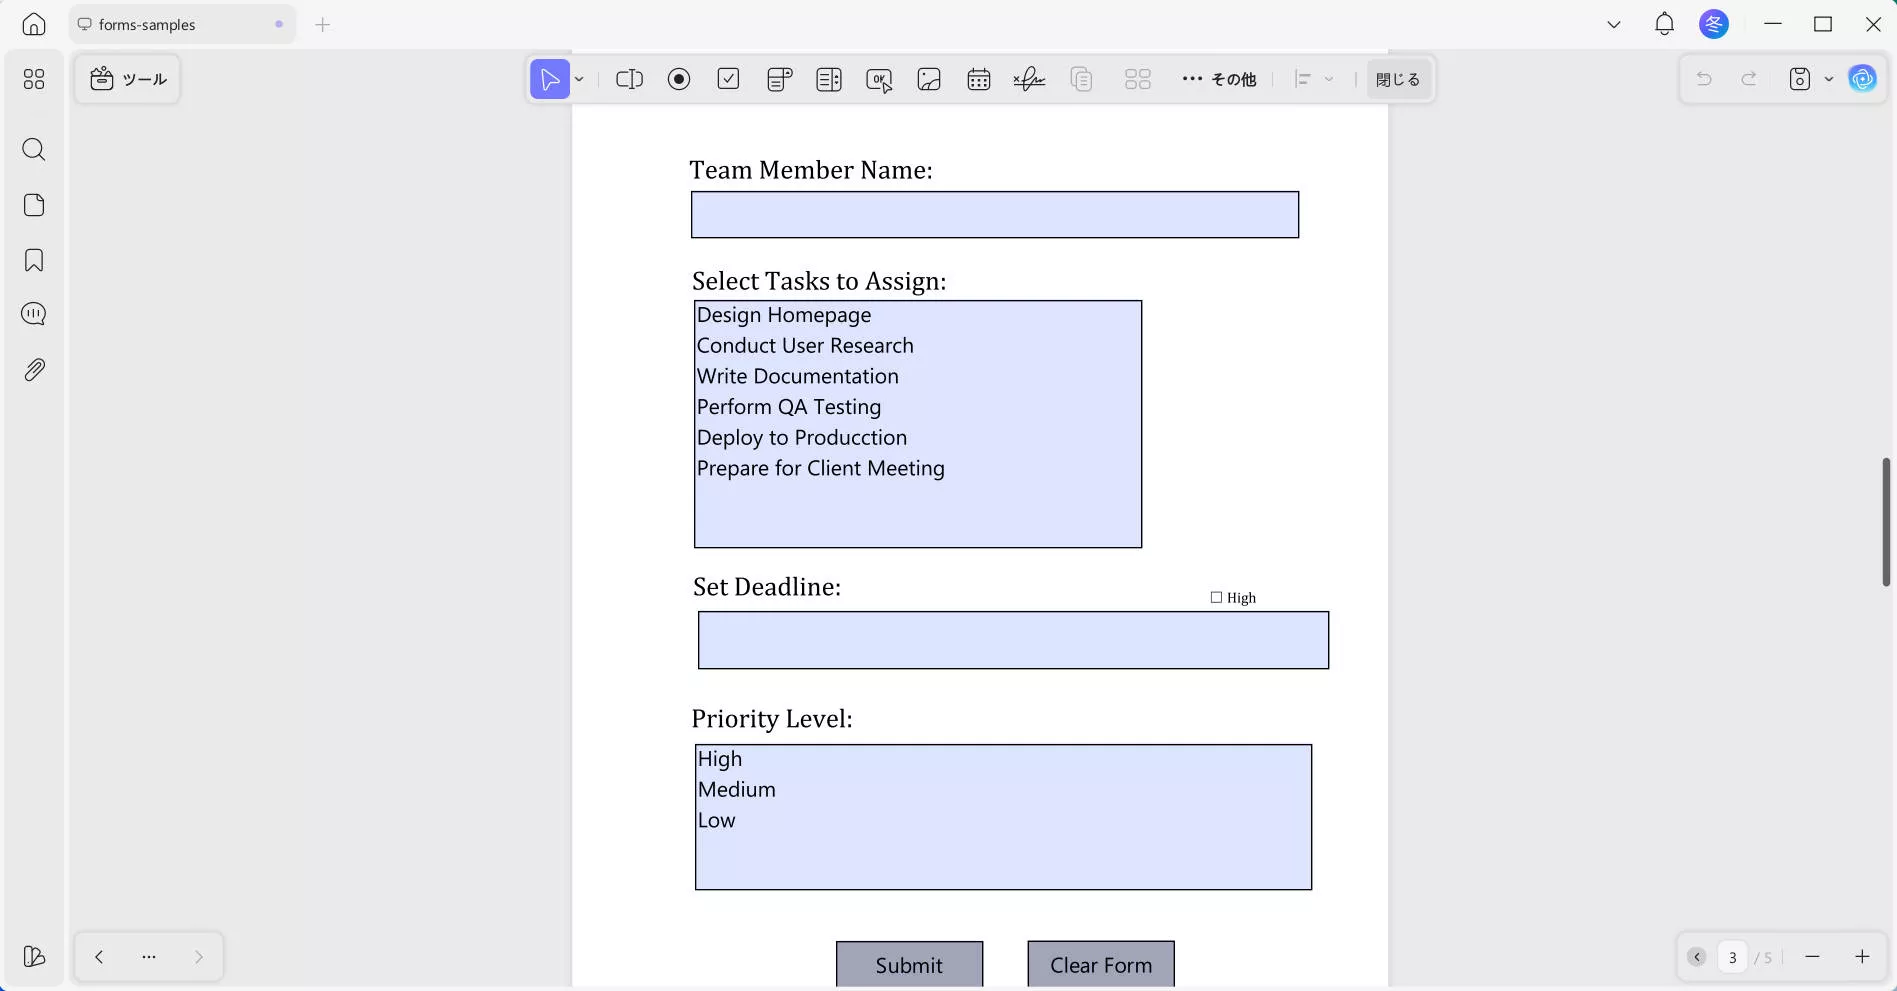
Task: Click the duplicate fields copy icon
Action: pos(1081,79)
